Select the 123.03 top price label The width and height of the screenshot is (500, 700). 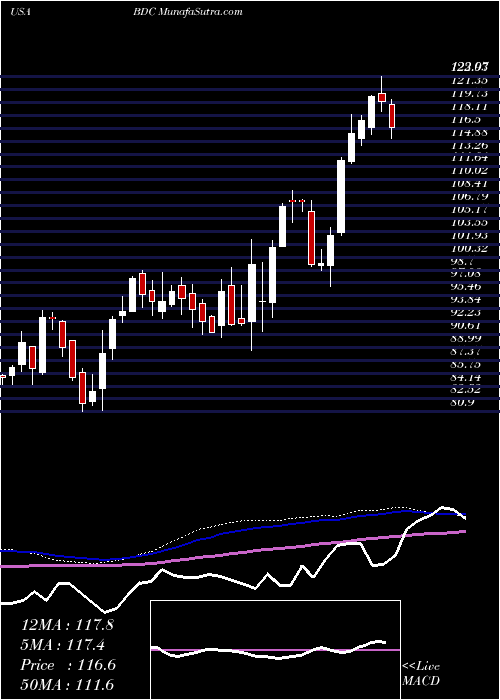[x=470, y=67]
